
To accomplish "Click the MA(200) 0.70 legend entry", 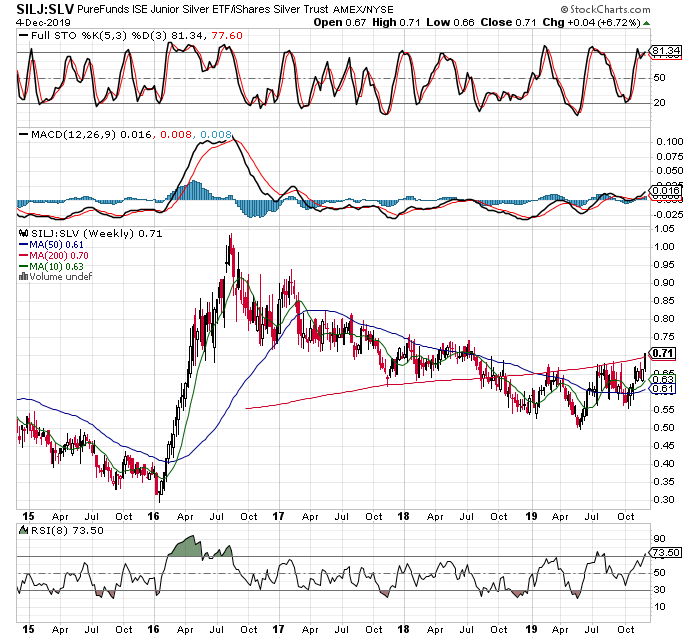I will pos(54,255).
